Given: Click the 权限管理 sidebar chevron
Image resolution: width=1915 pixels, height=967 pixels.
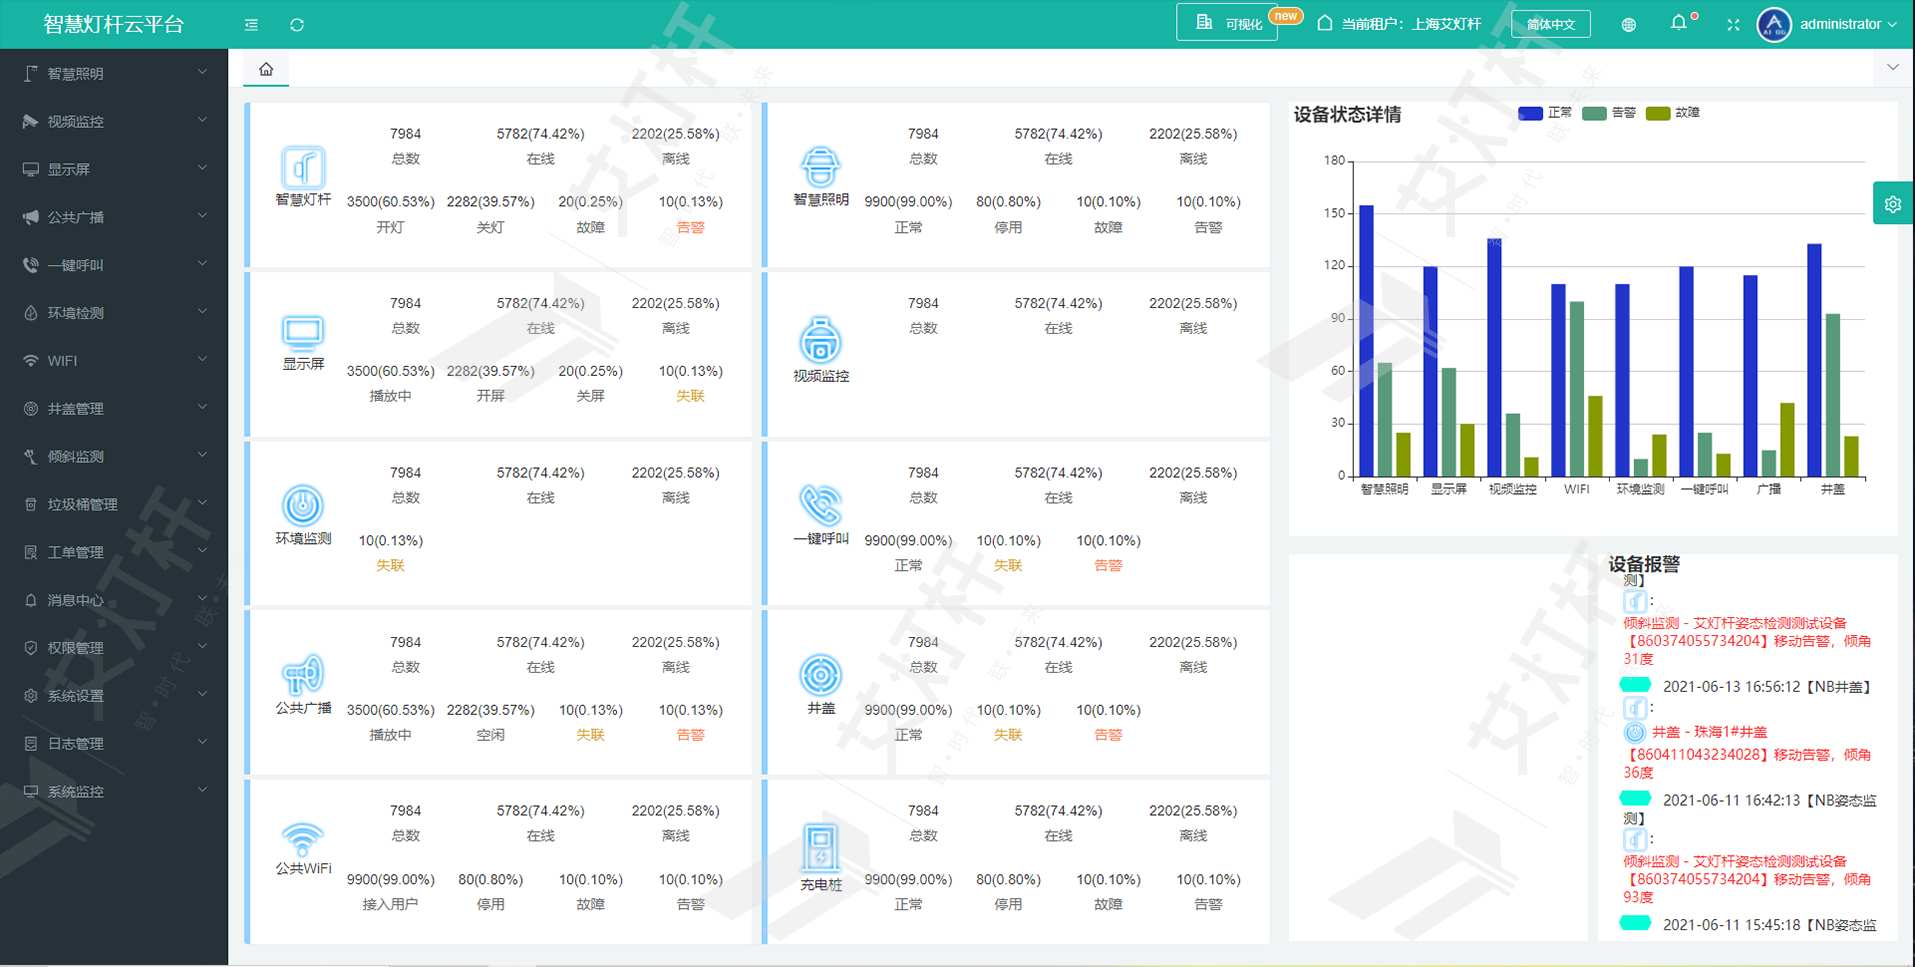Looking at the screenshot, I should click(203, 647).
